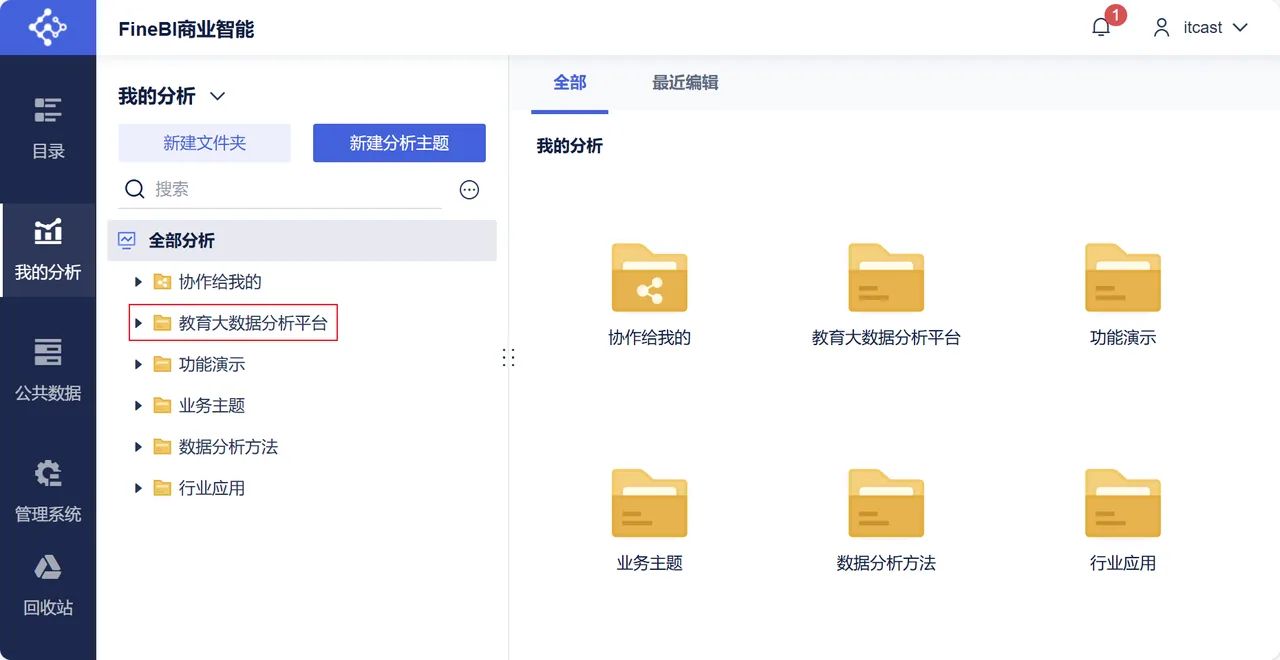Click the 我的分析 breadcrumb heading
Image resolution: width=1280 pixels, height=660 pixels.
[x=570, y=146]
